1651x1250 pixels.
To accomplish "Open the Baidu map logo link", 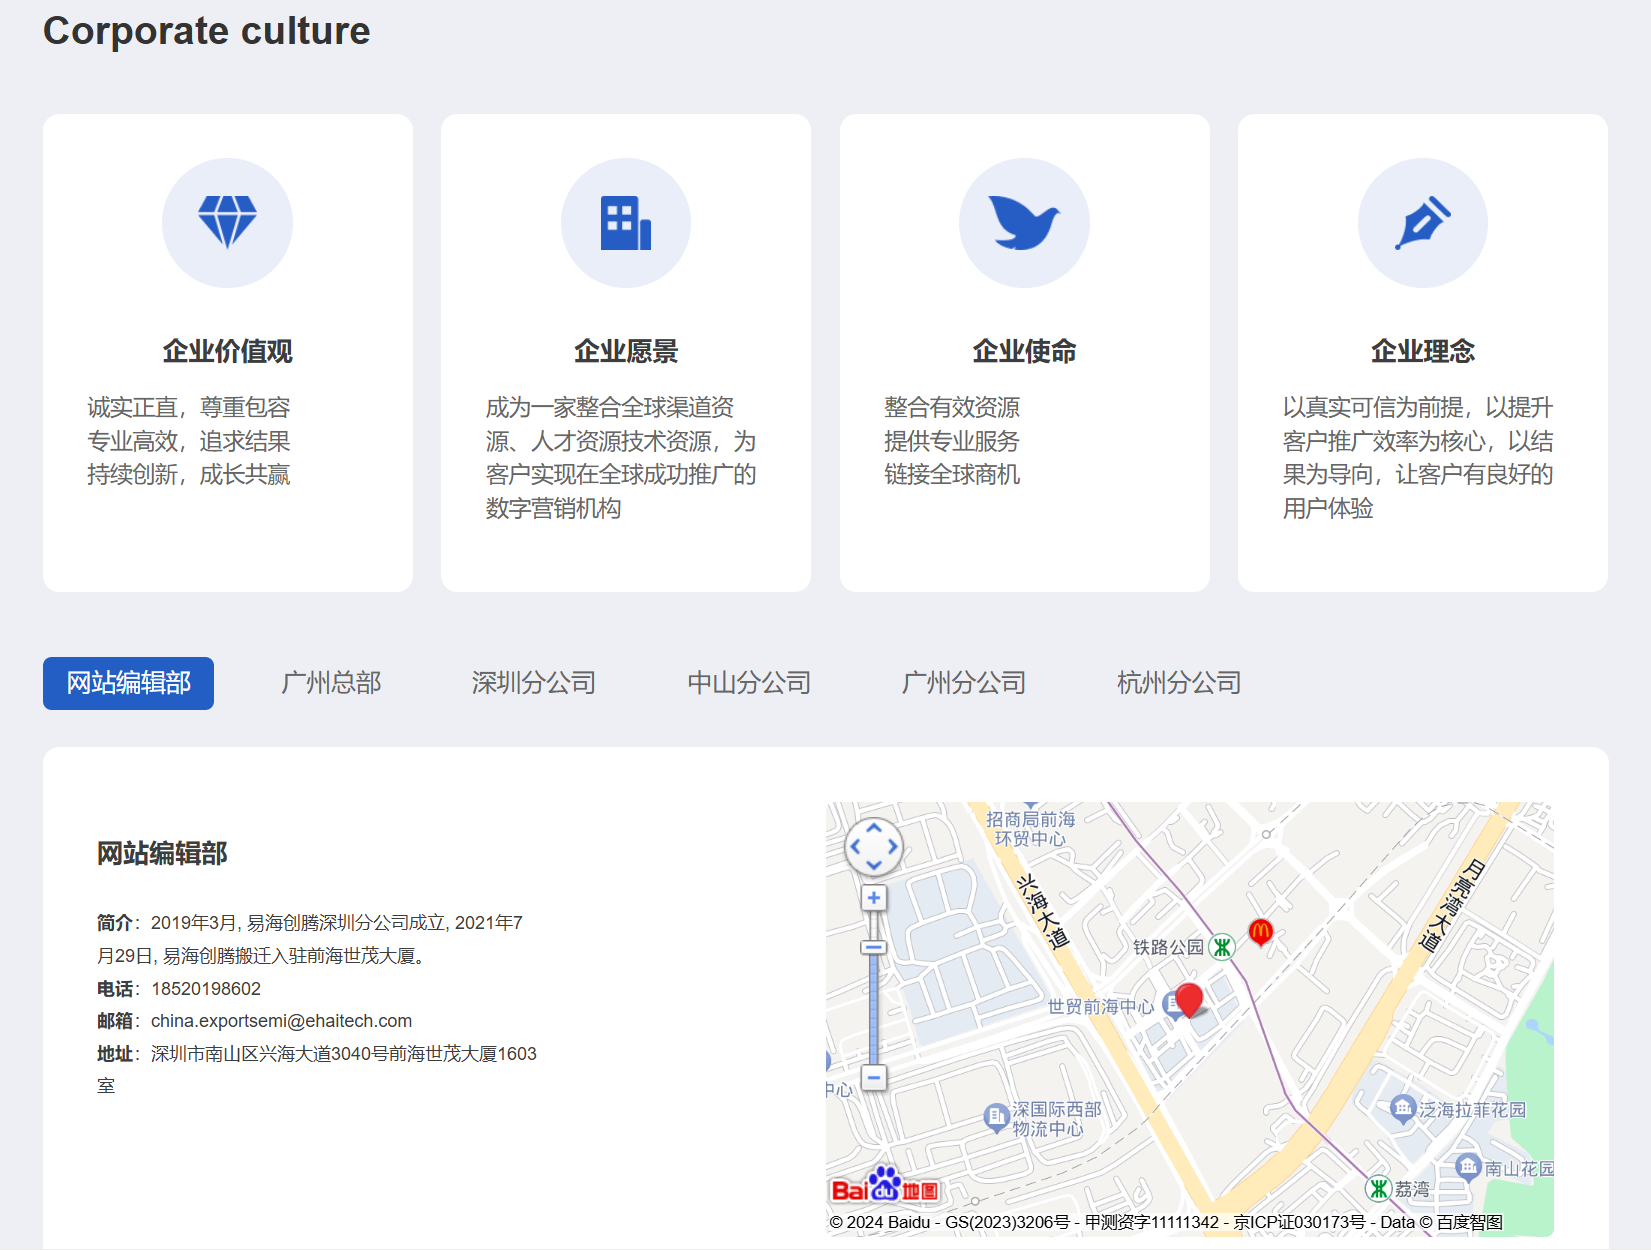I will pyautogui.click(x=885, y=1186).
